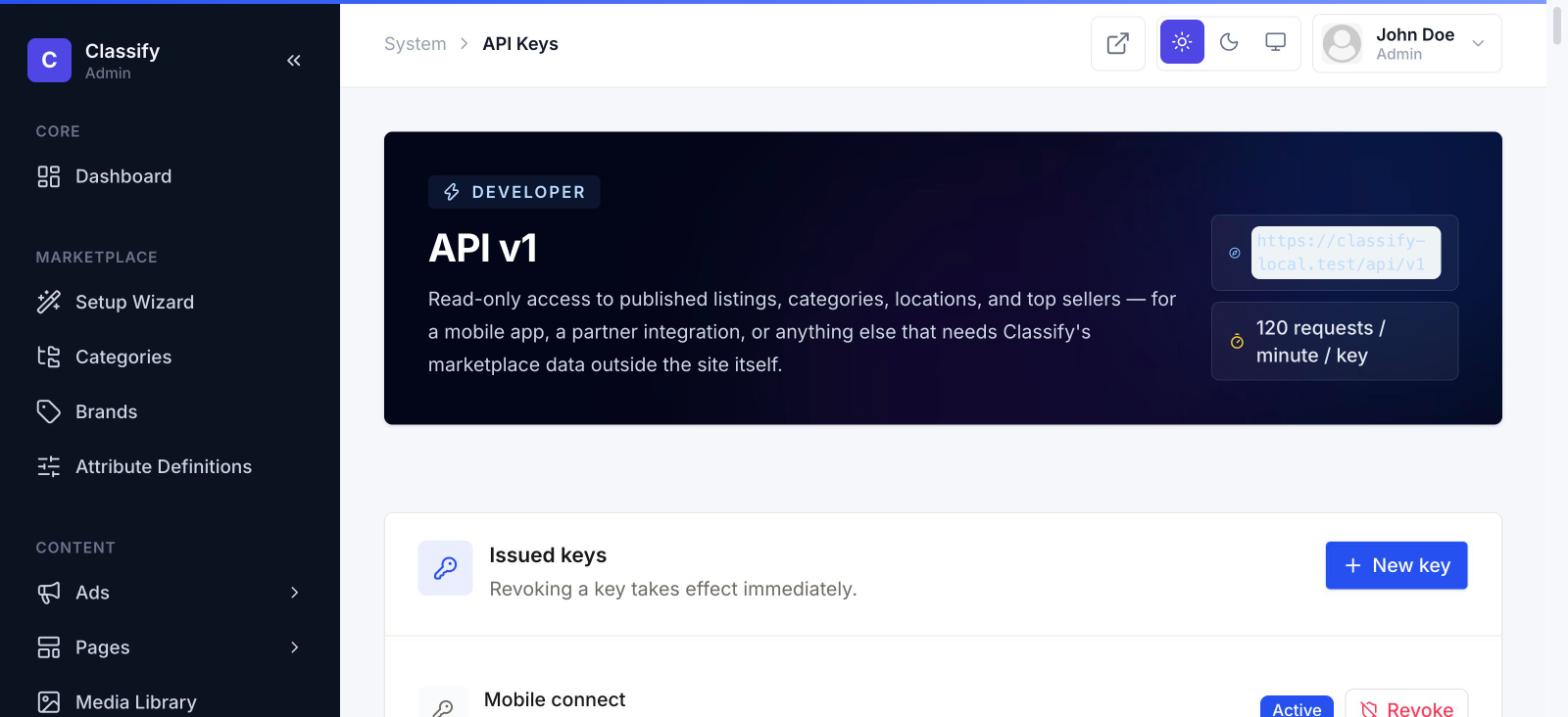The width and height of the screenshot is (1568, 717).
Task: Open Dashboard in sidebar
Action: [170, 176]
